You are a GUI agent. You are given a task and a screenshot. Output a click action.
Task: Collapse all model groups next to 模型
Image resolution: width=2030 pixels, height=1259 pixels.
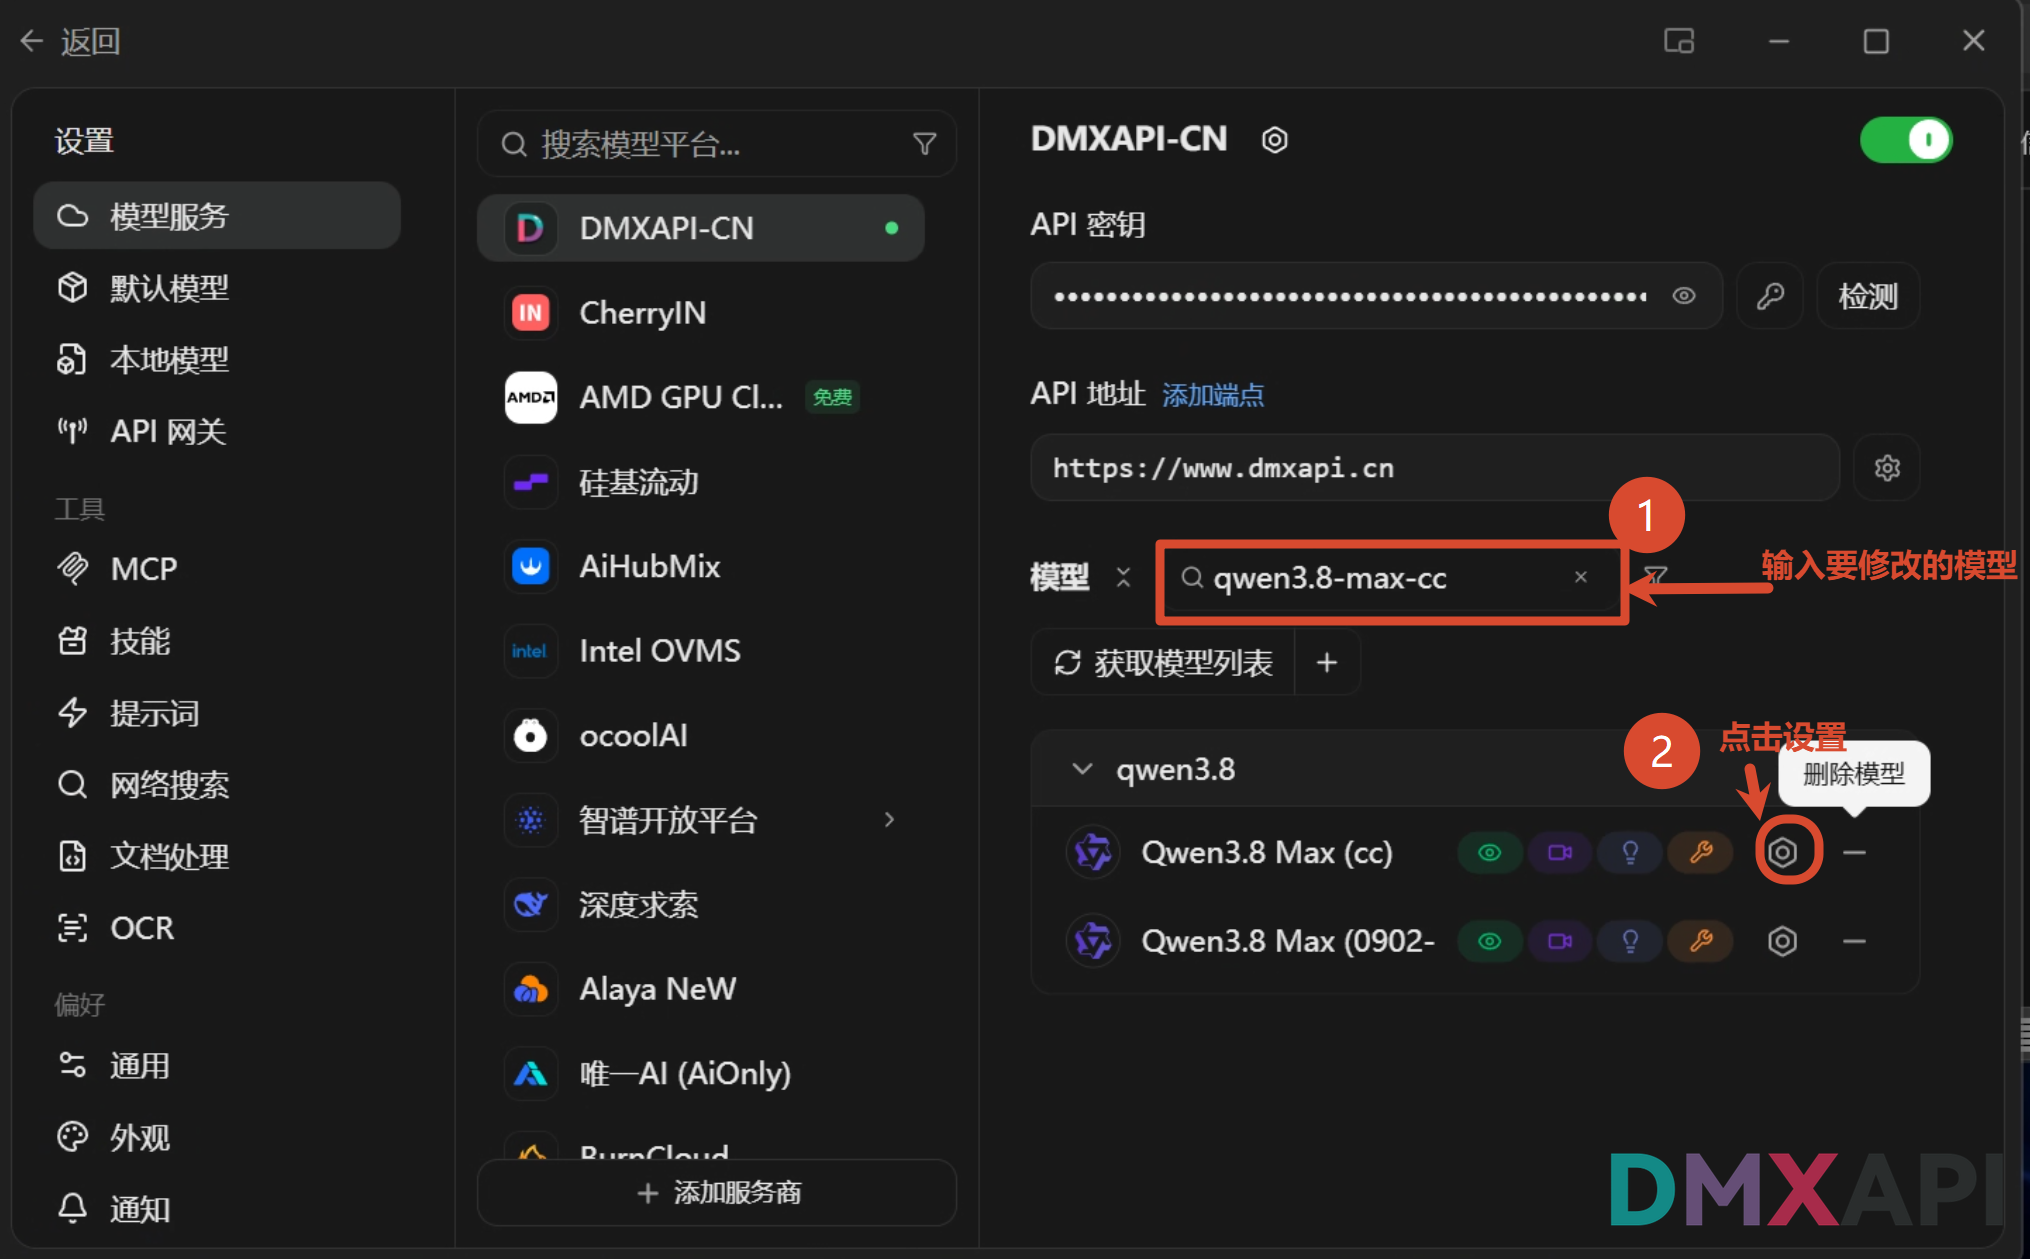pyautogui.click(x=1123, y=577)
